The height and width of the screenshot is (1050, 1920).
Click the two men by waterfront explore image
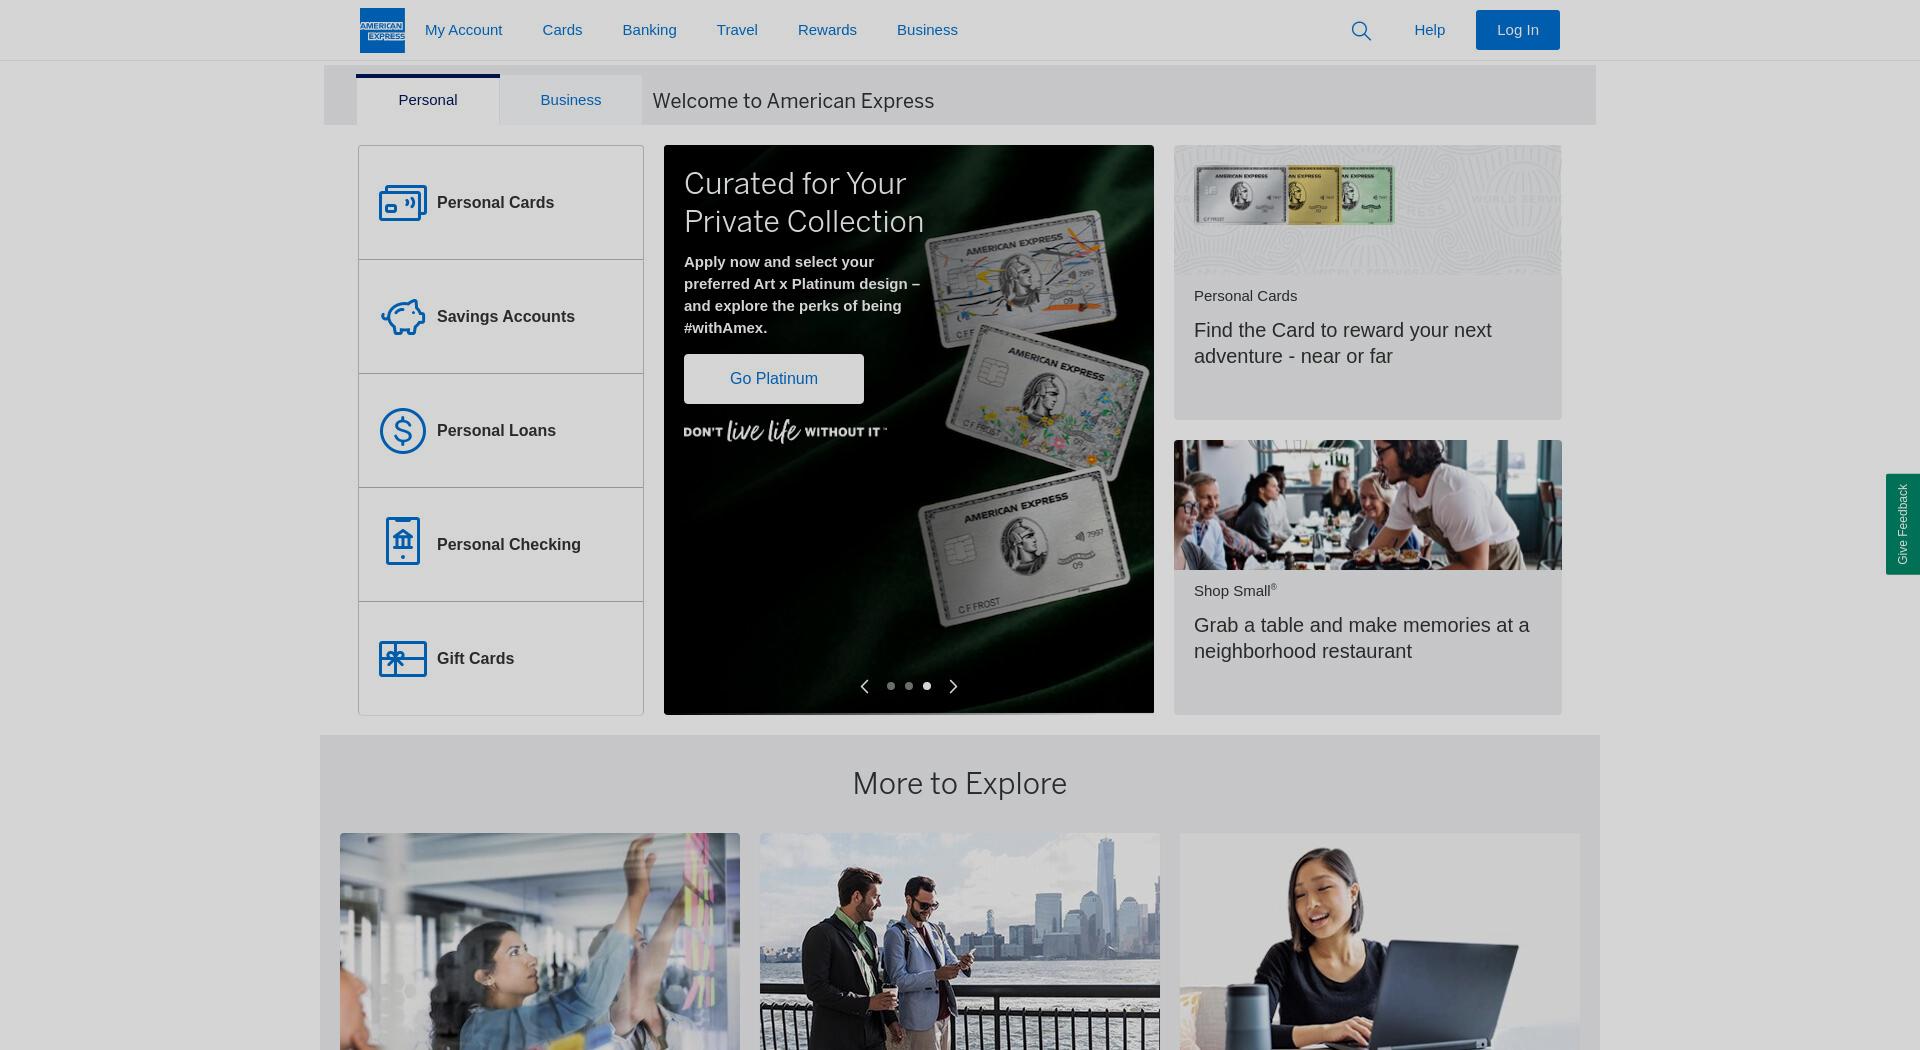tap(960, 941)
